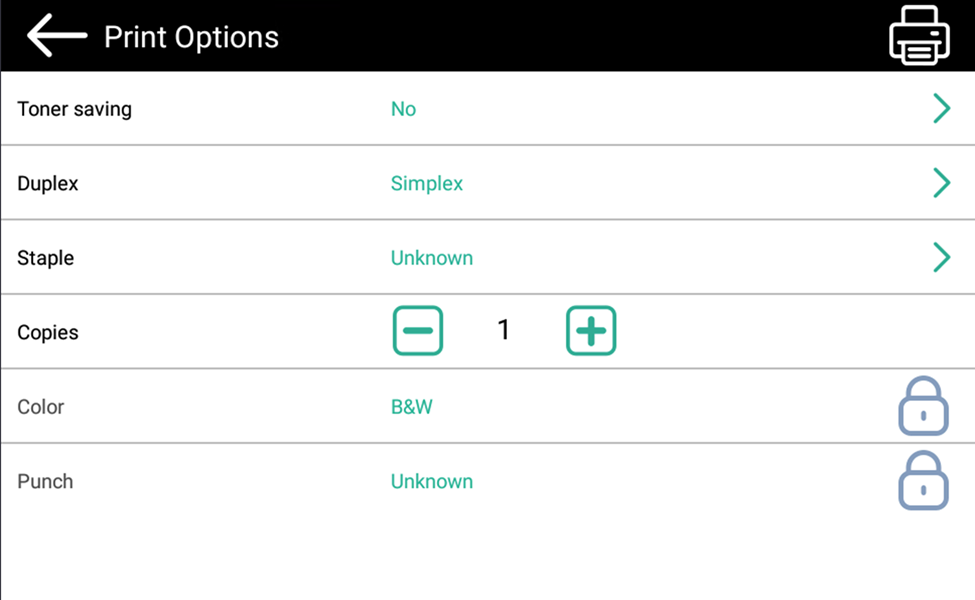Choose the Staple label
The image size is (975, 600).
(x=45, y=258)
